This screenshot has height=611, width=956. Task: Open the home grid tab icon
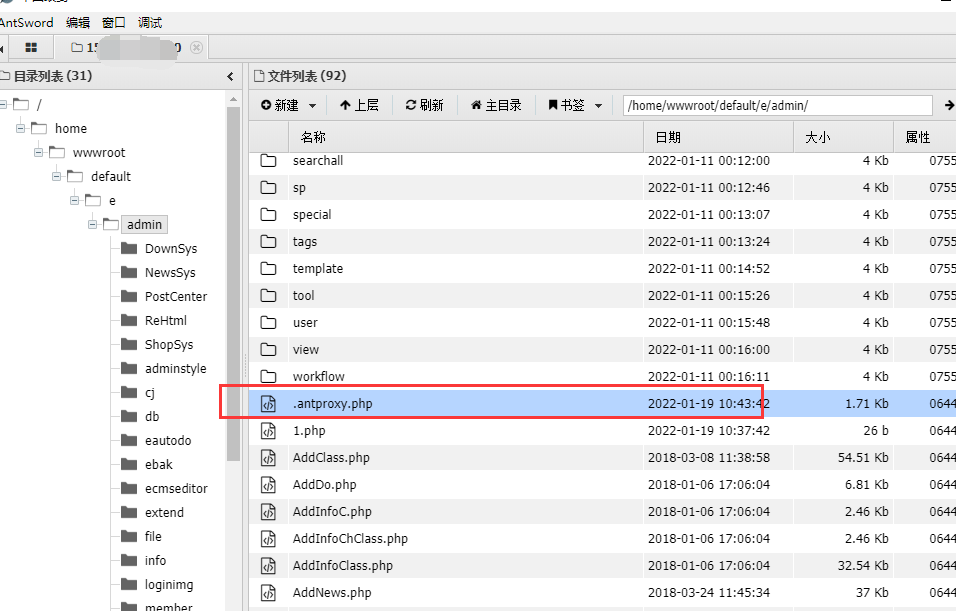[31, 48]
